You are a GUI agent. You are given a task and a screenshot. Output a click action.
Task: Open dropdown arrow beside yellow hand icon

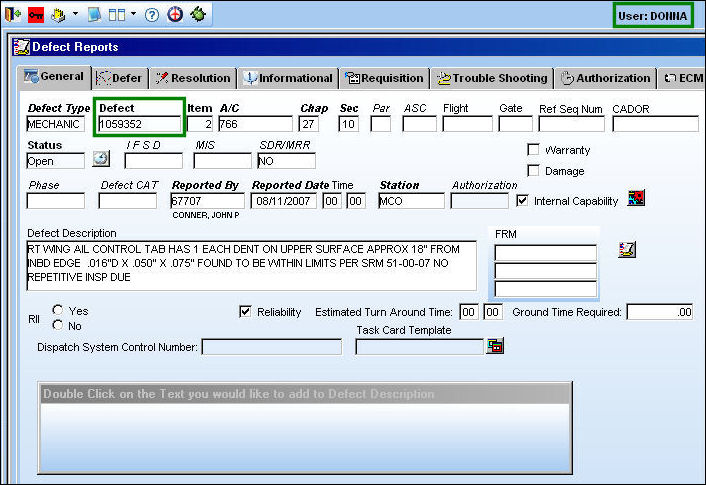tap(75, 14)
